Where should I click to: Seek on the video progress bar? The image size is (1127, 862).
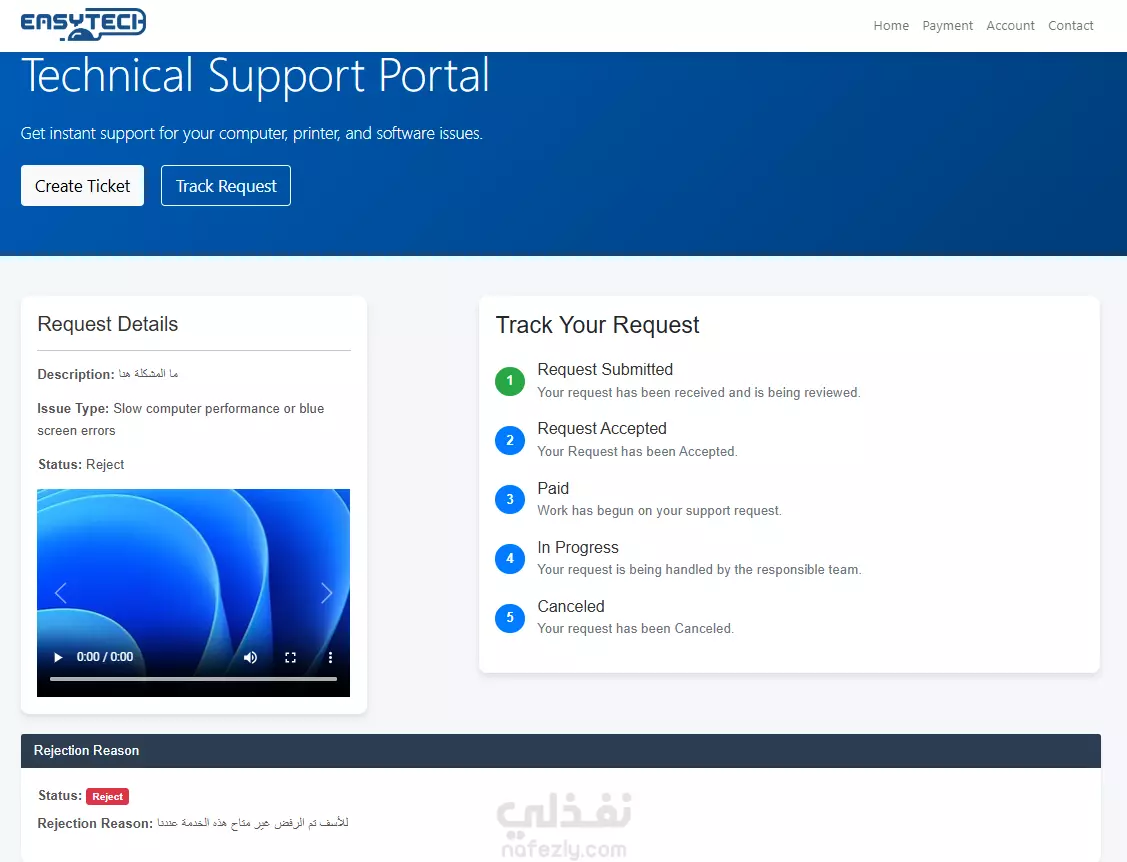(193, 678)
